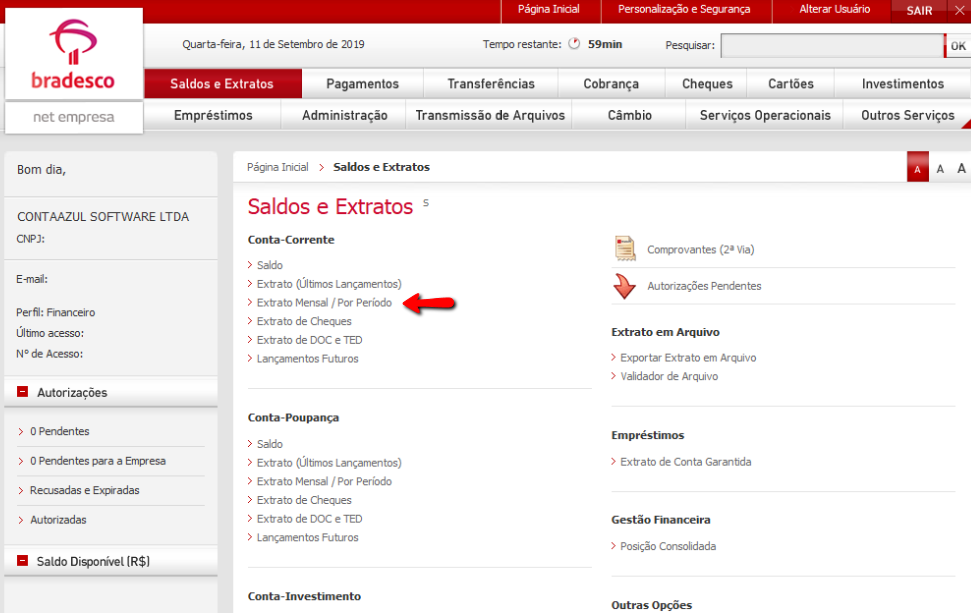Open the Transferências menu
The image size is (971, 615).
[x=491, y=84]
